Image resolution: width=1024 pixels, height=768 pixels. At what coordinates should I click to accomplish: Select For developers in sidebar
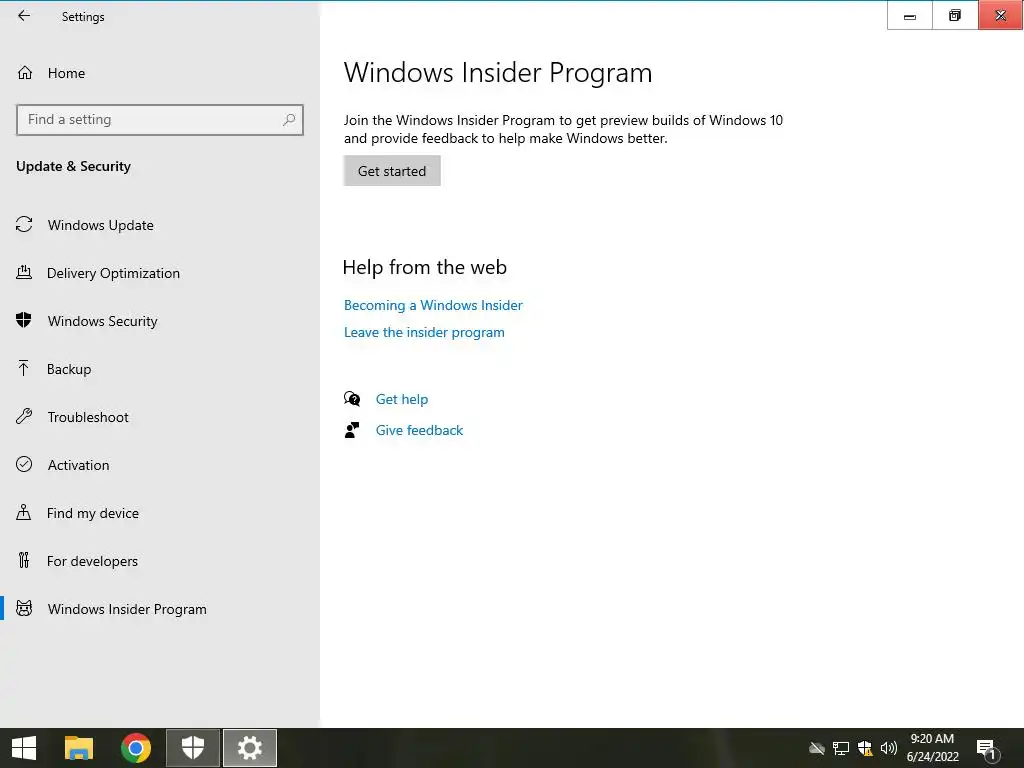(x=92, y=562)
